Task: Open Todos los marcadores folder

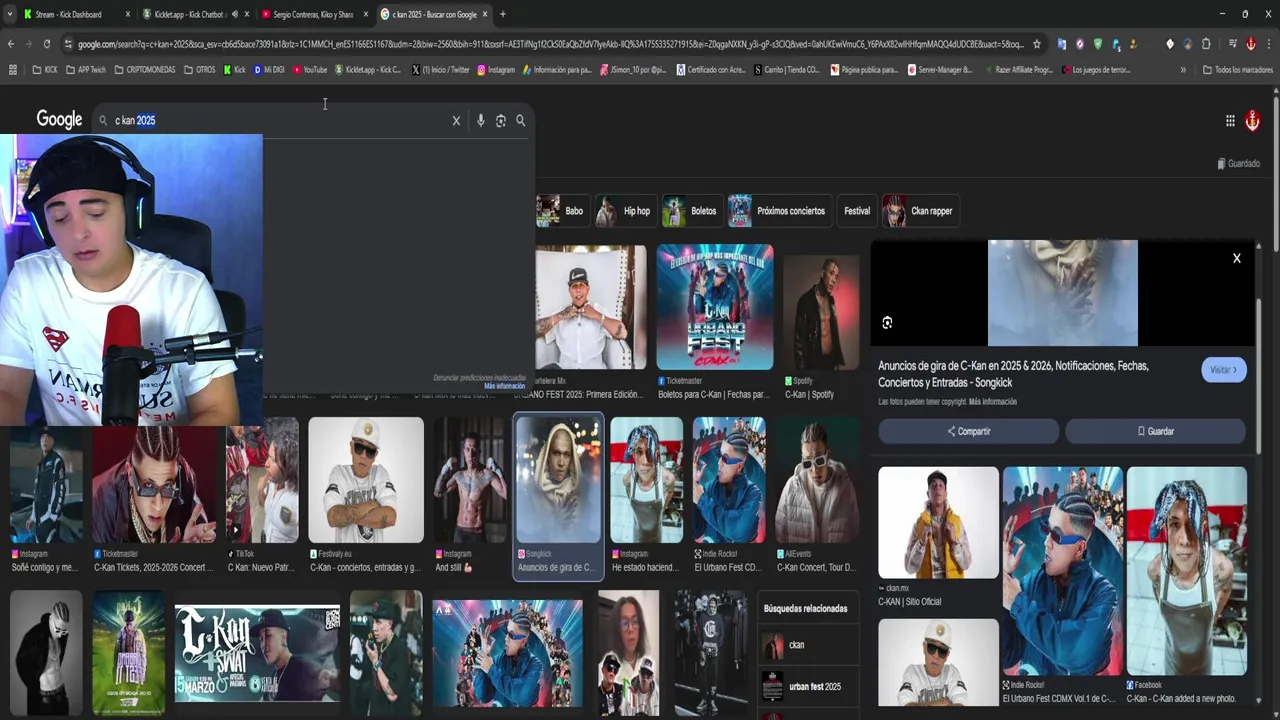Action: (x=1237, y=70)
